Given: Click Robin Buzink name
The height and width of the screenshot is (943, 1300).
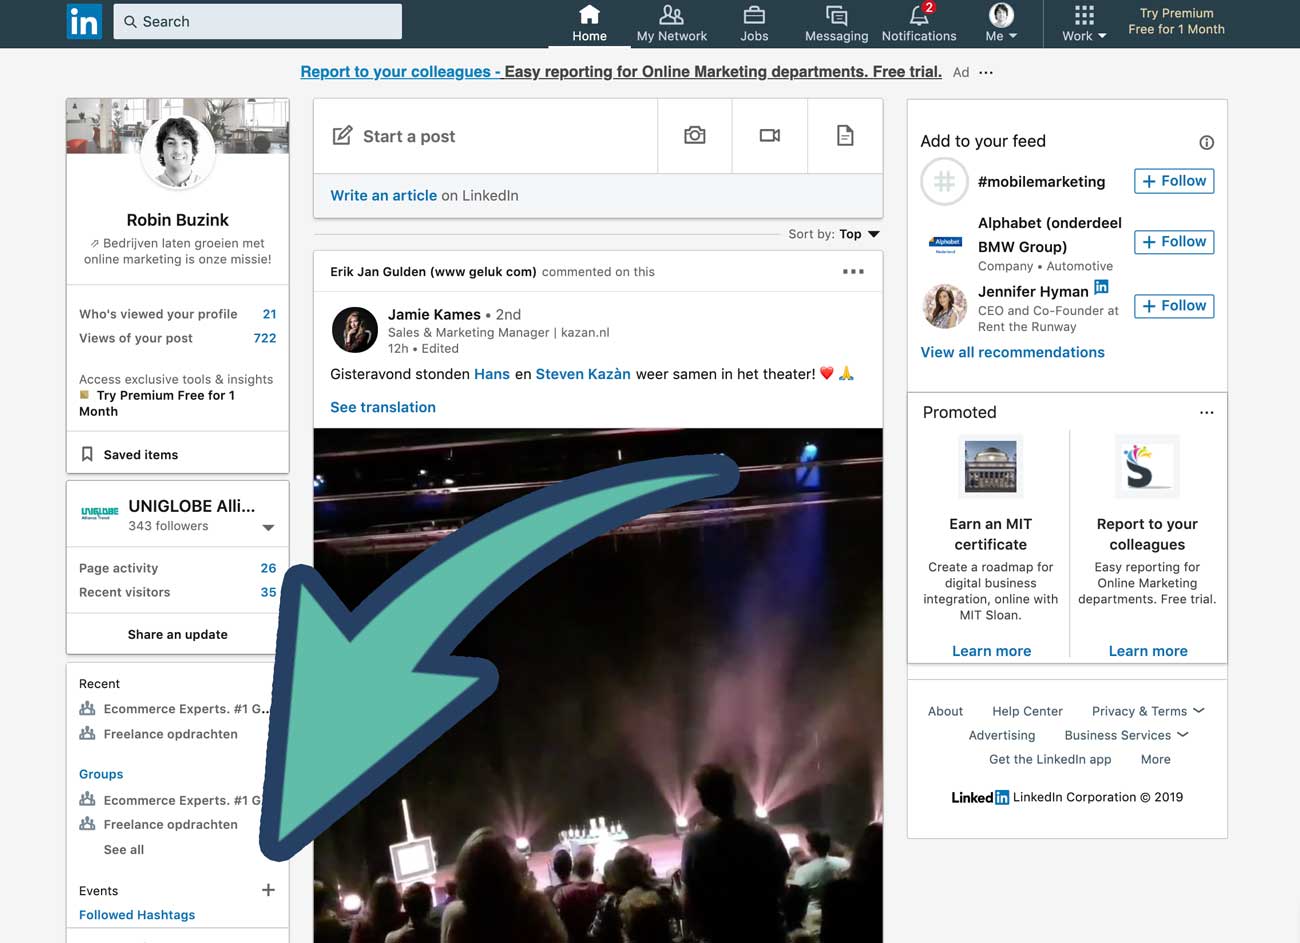Looking at the screenshot, I should tap(178, 220).
